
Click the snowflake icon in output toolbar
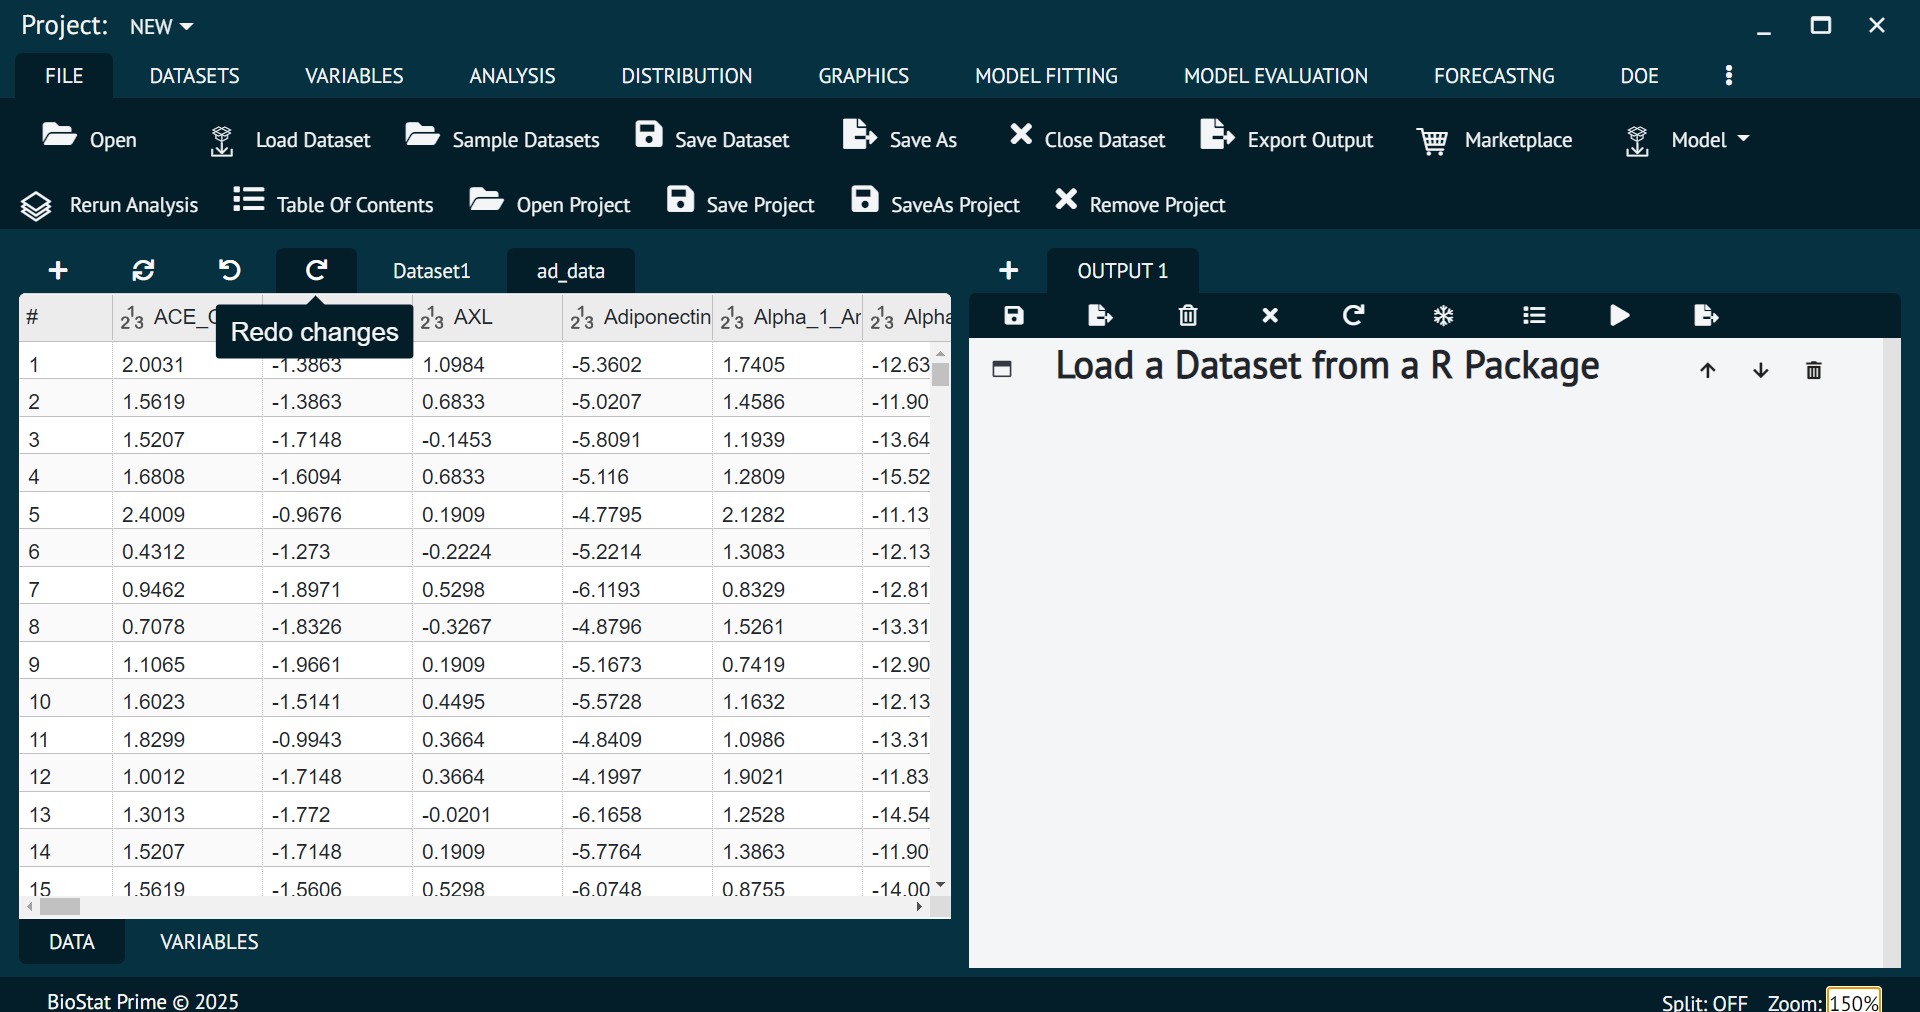pos(1442,316)
